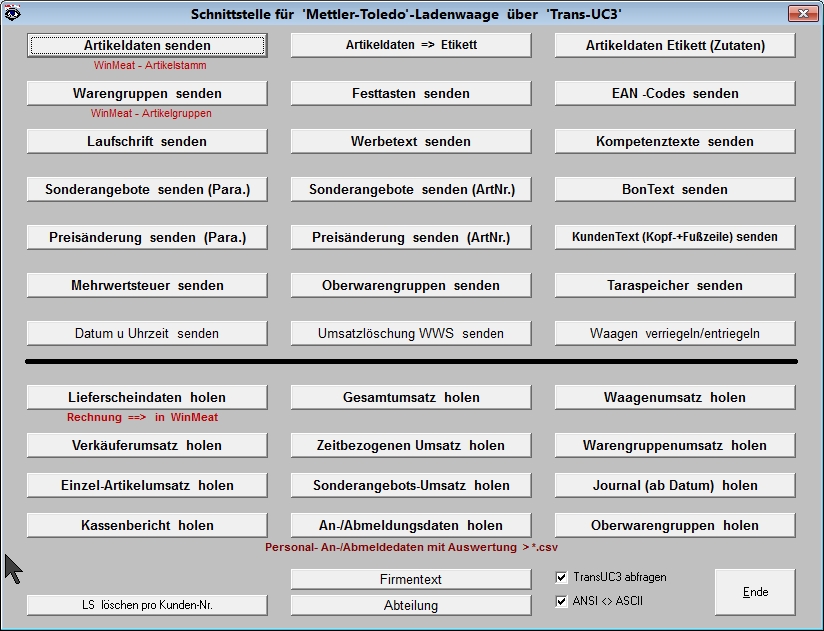Click Mehrwertsteuer senden button
The width and height of the screenshot is (824, 631).
pos(147,285)
